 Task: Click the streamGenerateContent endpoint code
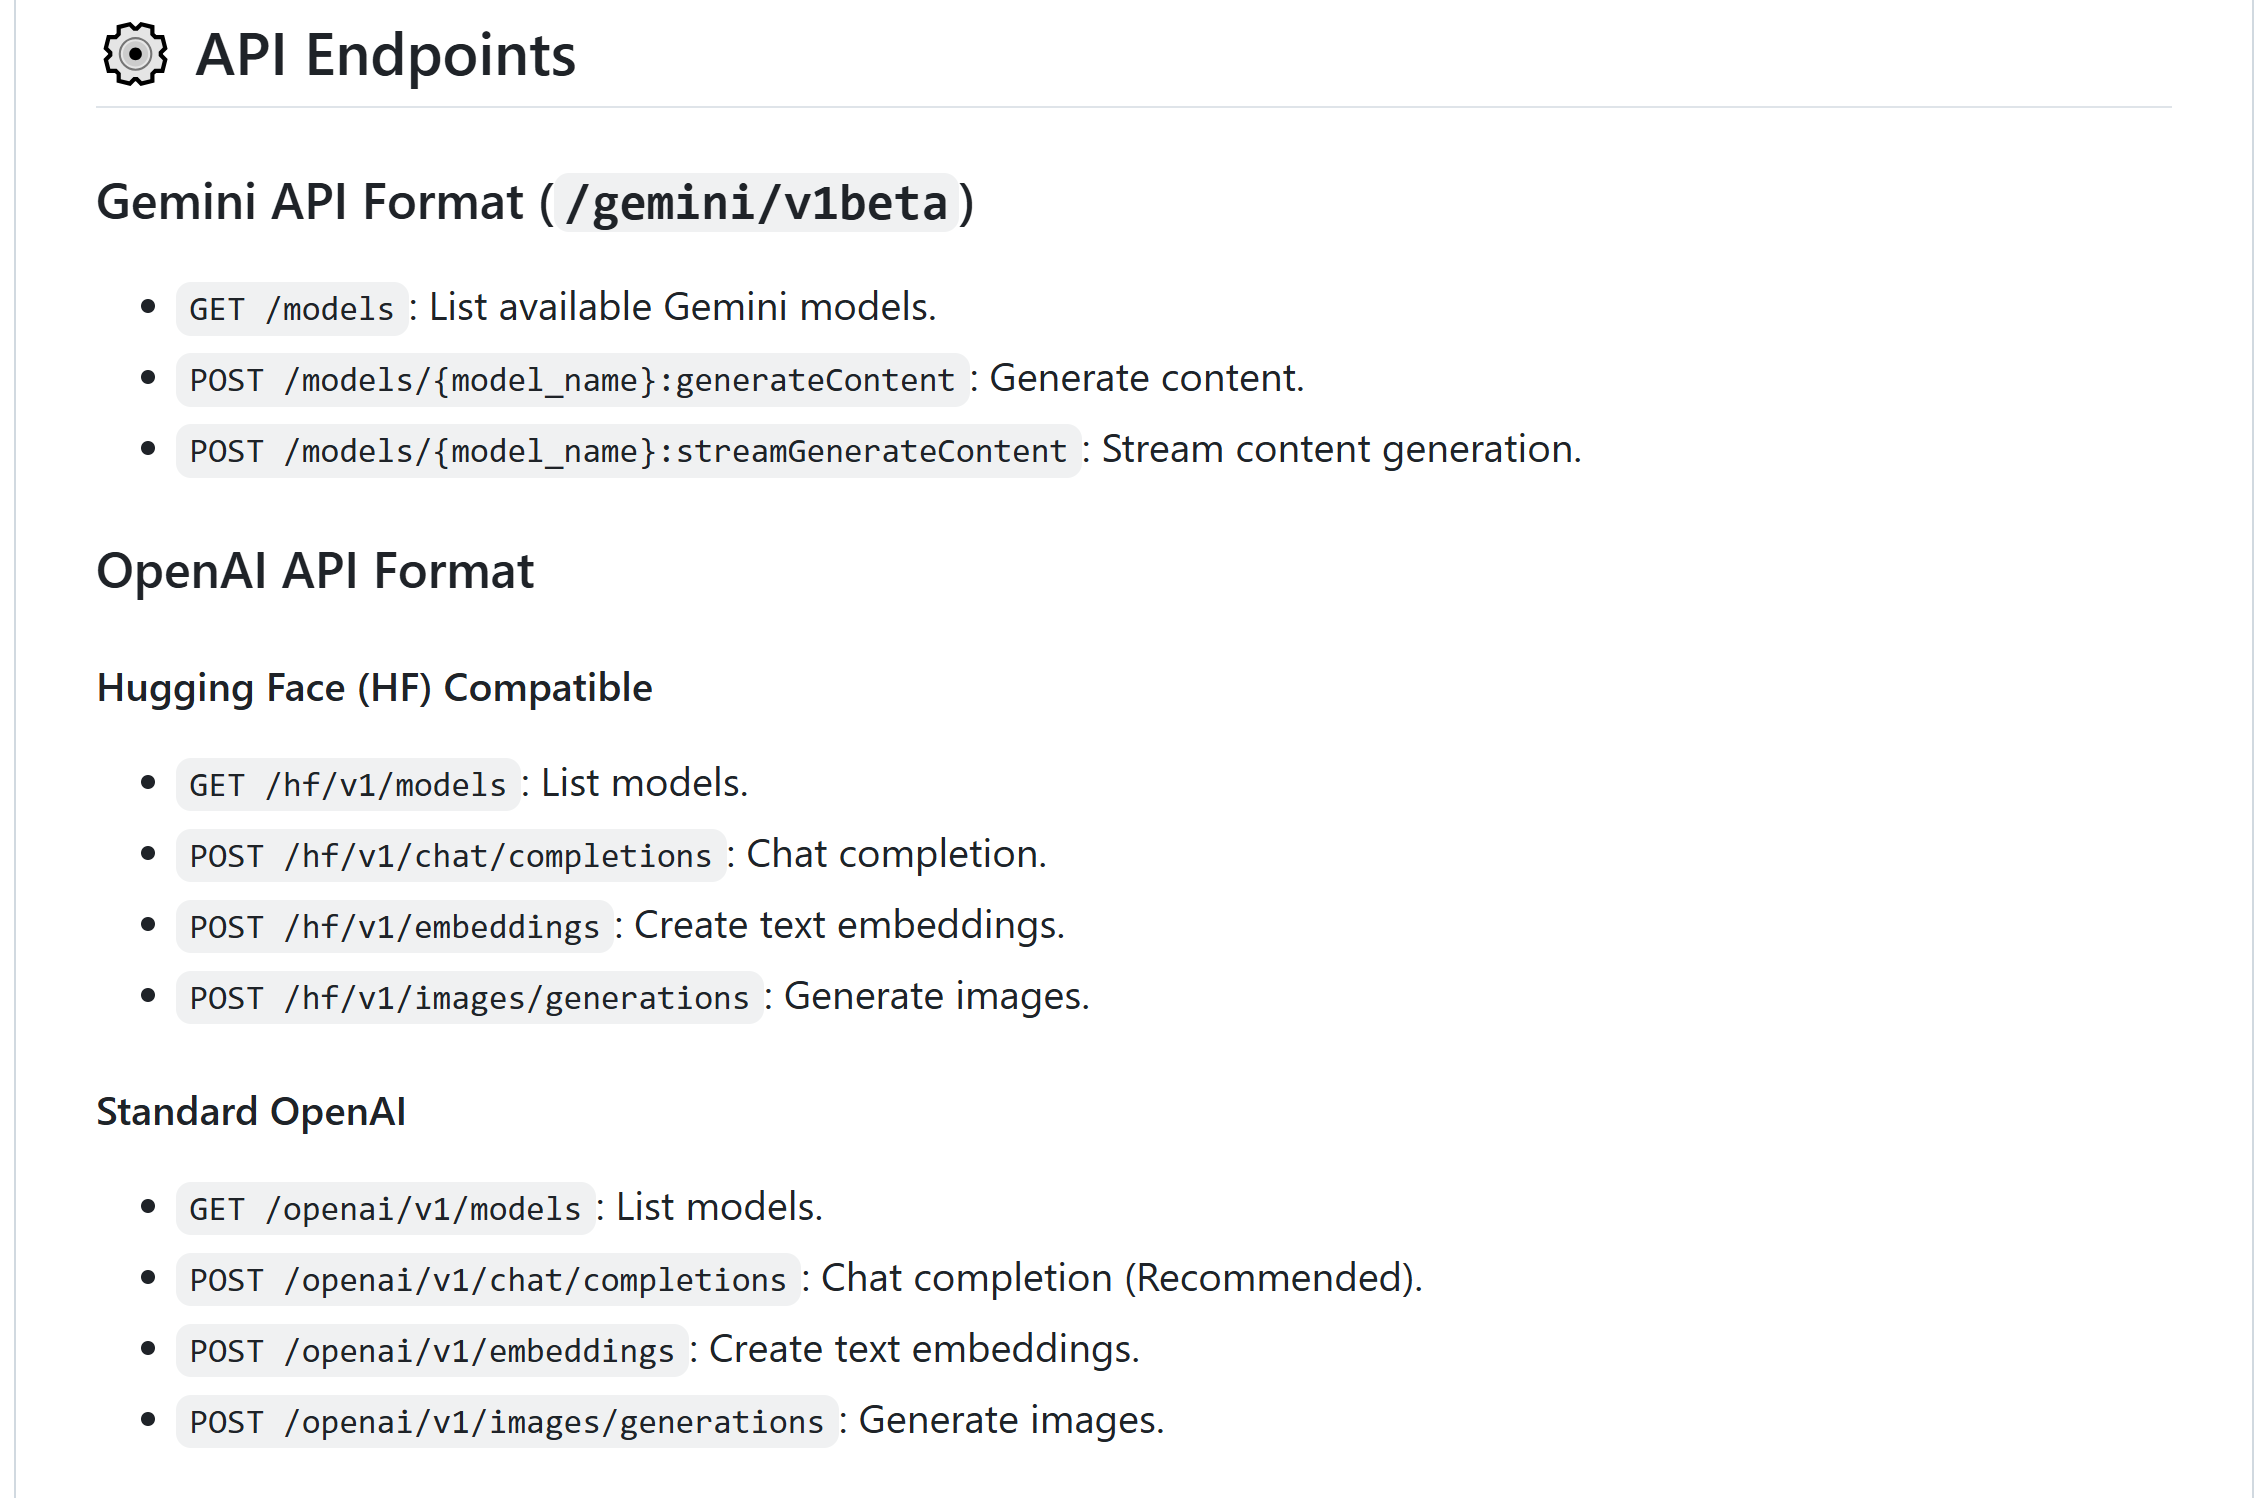(x=629, y=451)
